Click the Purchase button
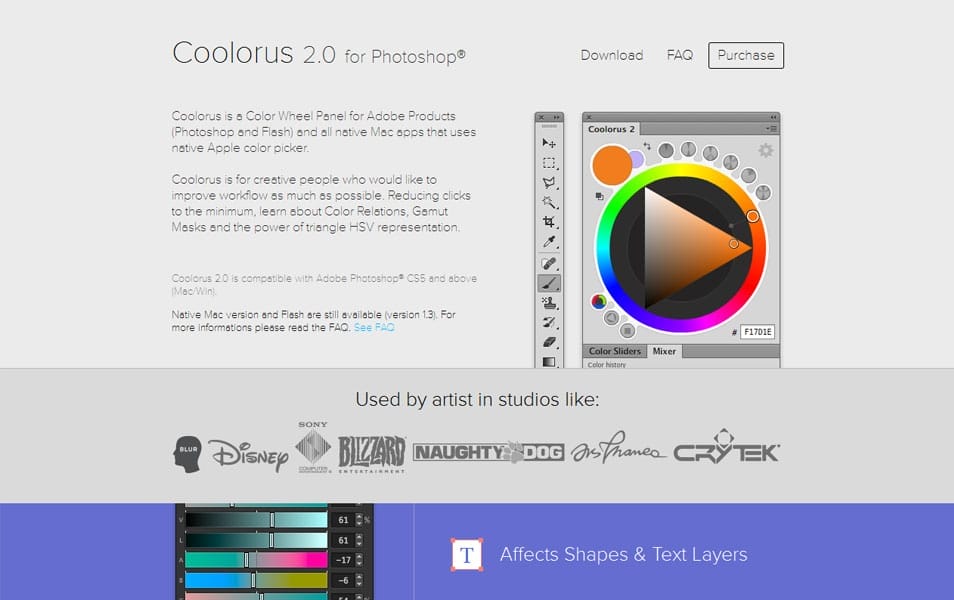Image resolution: width=954 pixels, height=600 pixels. click(746, 55)
